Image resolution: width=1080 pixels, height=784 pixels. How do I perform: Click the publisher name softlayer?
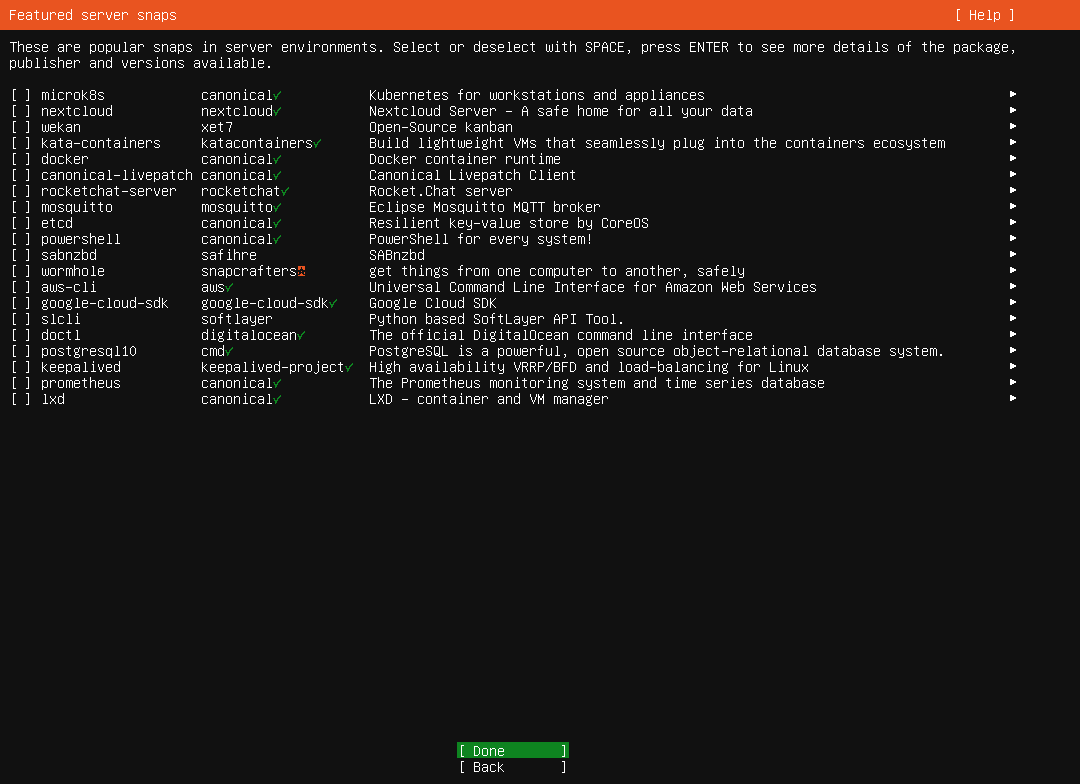236,320
